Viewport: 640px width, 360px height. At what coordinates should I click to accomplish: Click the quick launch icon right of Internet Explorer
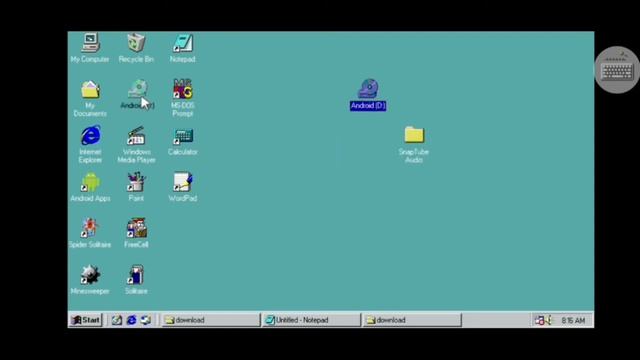(x=146, y=320)
